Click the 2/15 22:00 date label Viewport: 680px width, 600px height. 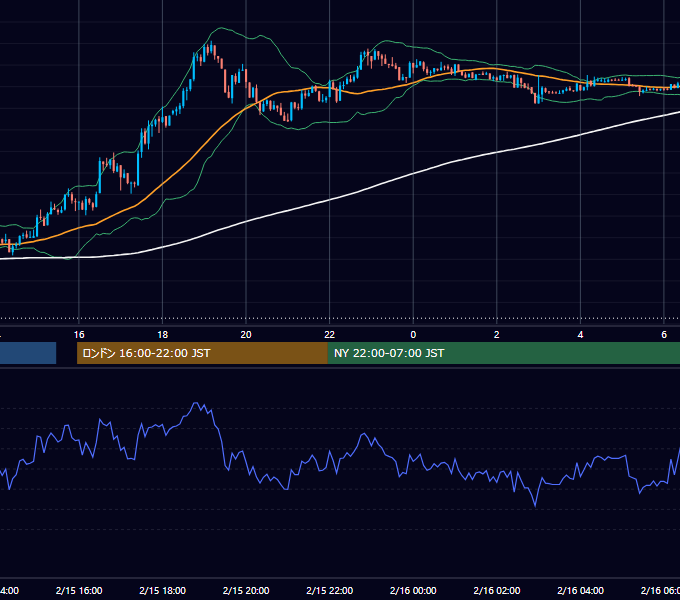(330, 590)
